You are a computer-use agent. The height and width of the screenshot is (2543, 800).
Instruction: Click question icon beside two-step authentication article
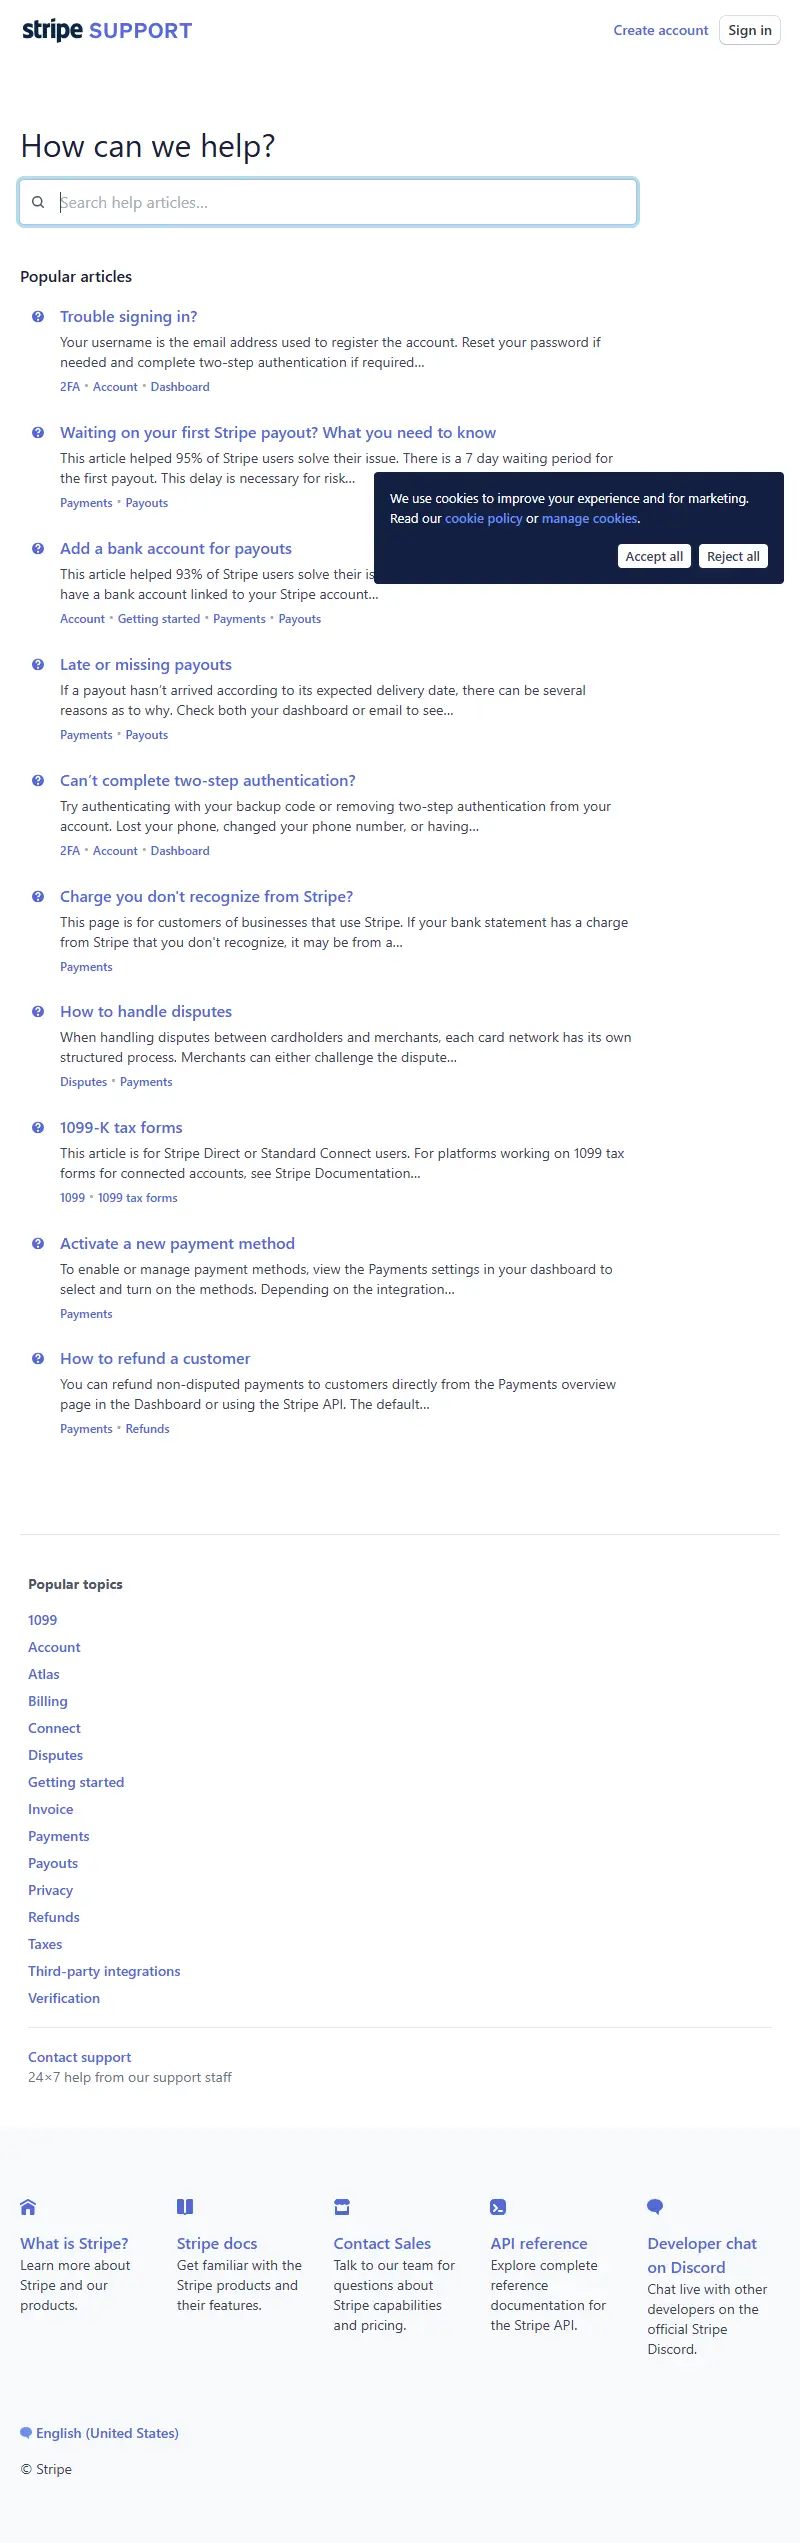[x=38, y=781]
